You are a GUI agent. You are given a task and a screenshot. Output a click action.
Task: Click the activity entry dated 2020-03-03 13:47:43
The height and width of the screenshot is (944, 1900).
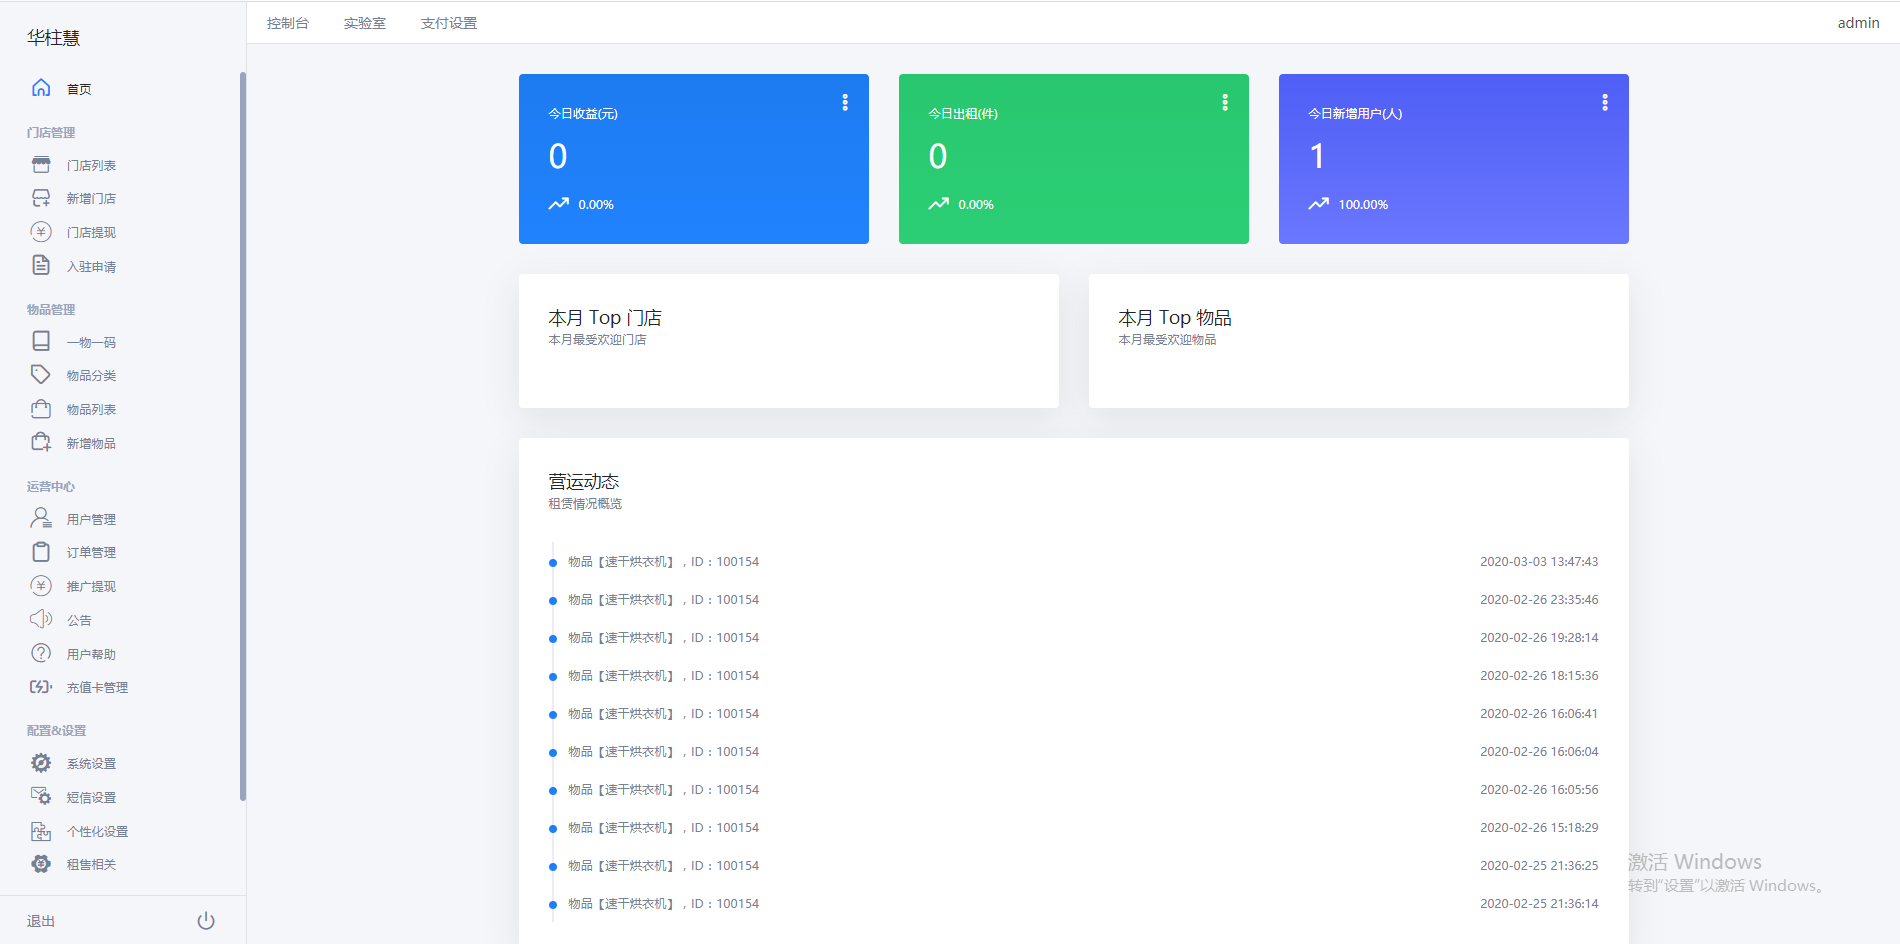click(1074, 562)
